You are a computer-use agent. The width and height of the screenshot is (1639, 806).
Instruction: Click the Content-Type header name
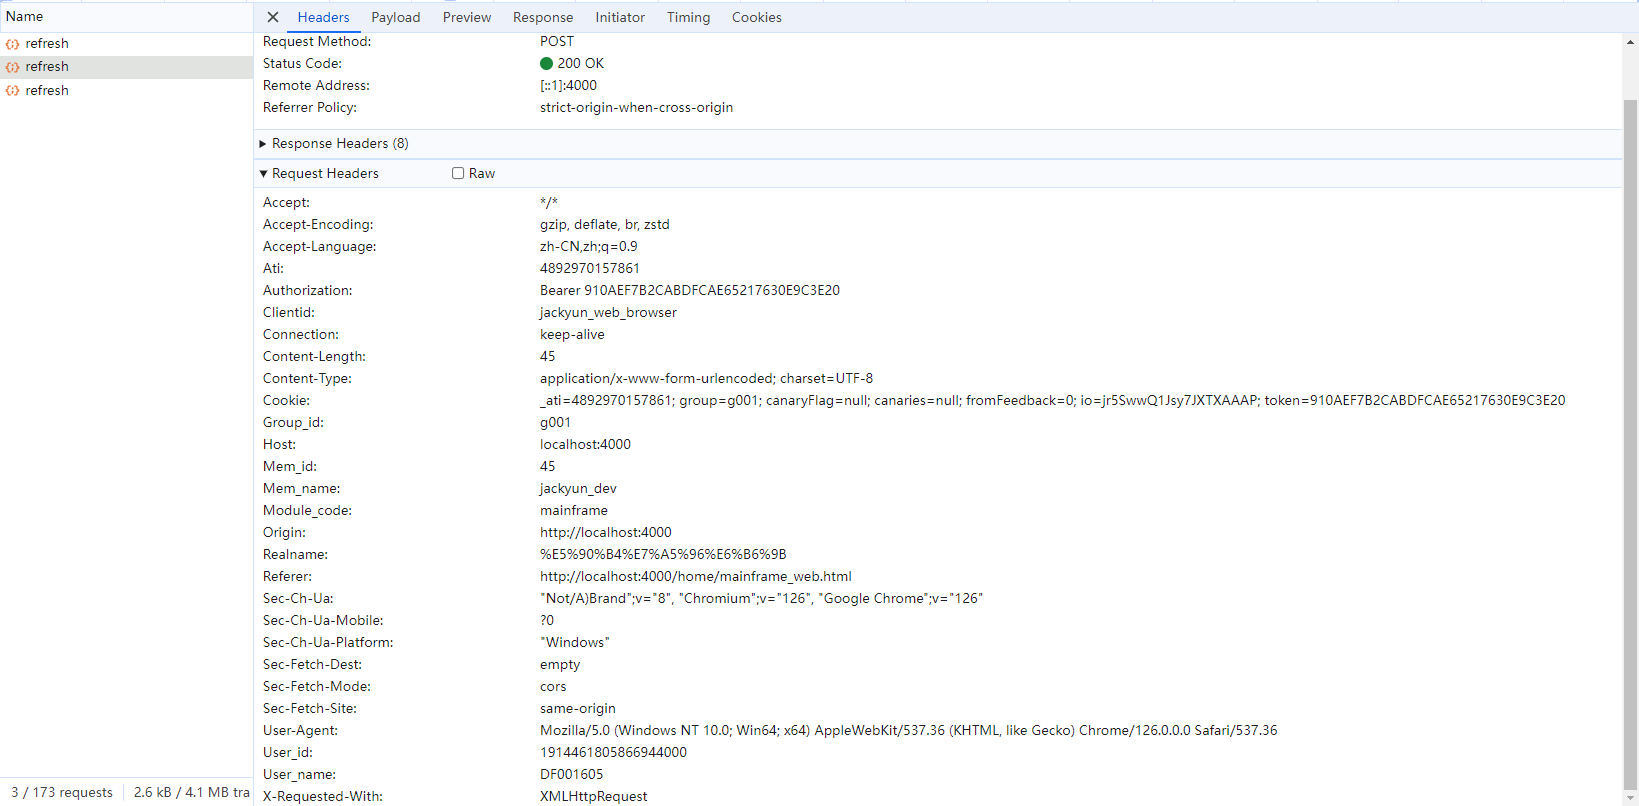point(307,379)
